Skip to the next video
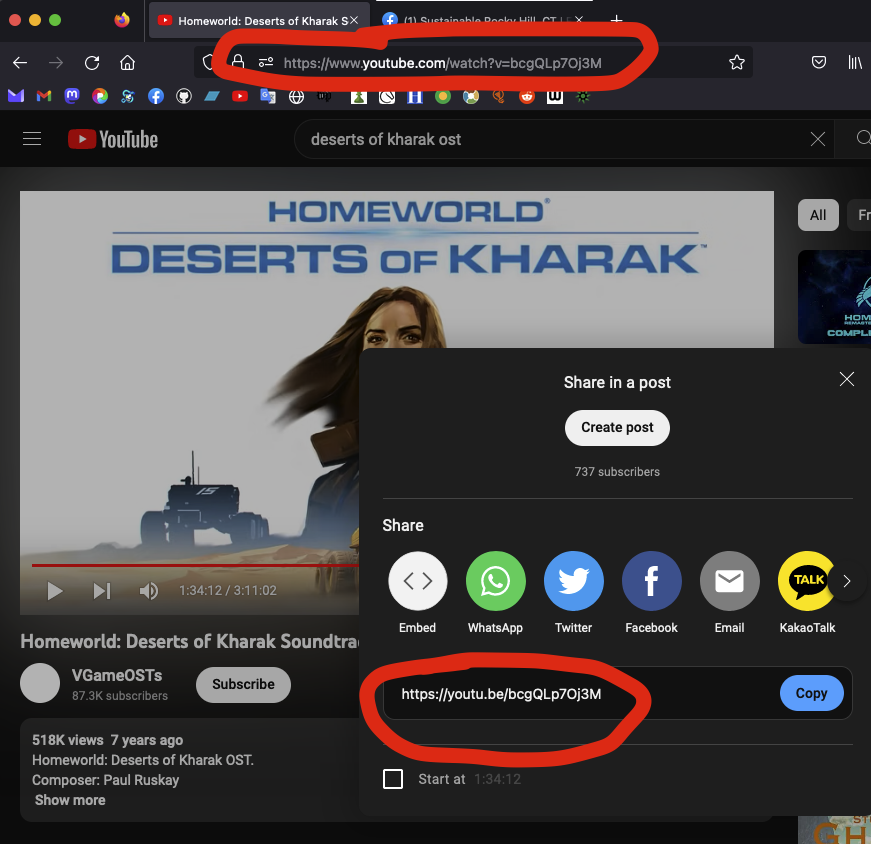The height and width of the screenshot is (844, 871). tap(102, 591)
